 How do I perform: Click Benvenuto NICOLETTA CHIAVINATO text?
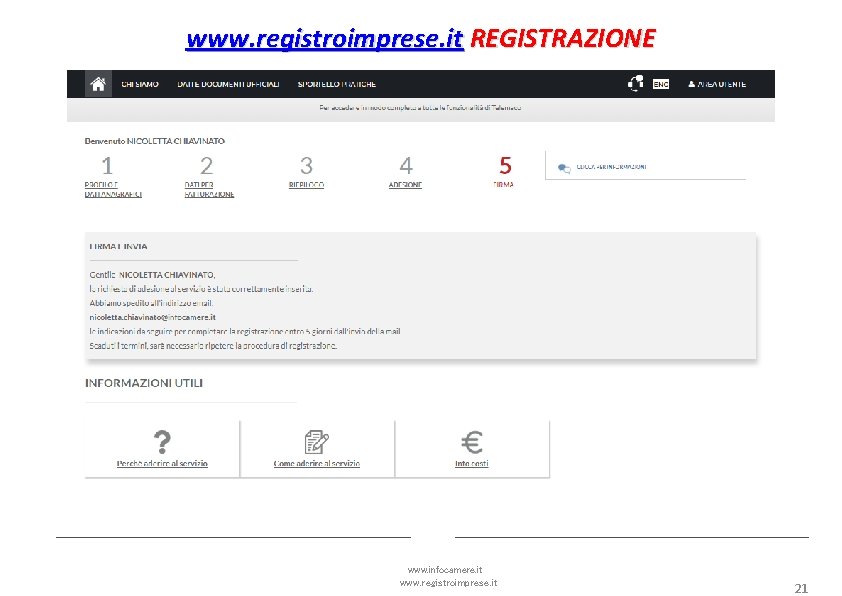pyautogui.click(x=155, y=141)
